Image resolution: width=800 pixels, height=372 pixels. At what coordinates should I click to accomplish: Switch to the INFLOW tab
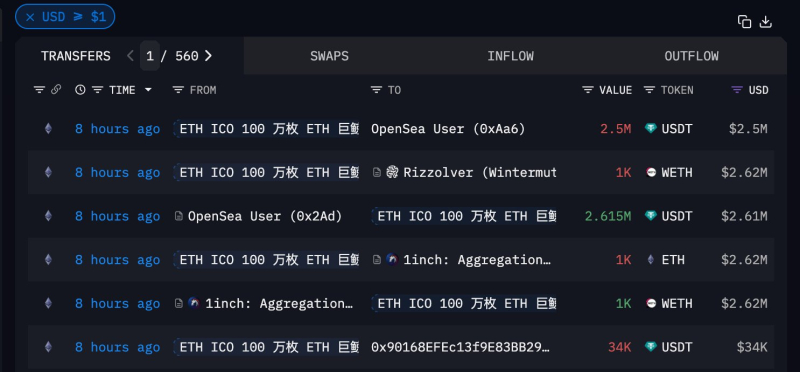coord(510,56)
